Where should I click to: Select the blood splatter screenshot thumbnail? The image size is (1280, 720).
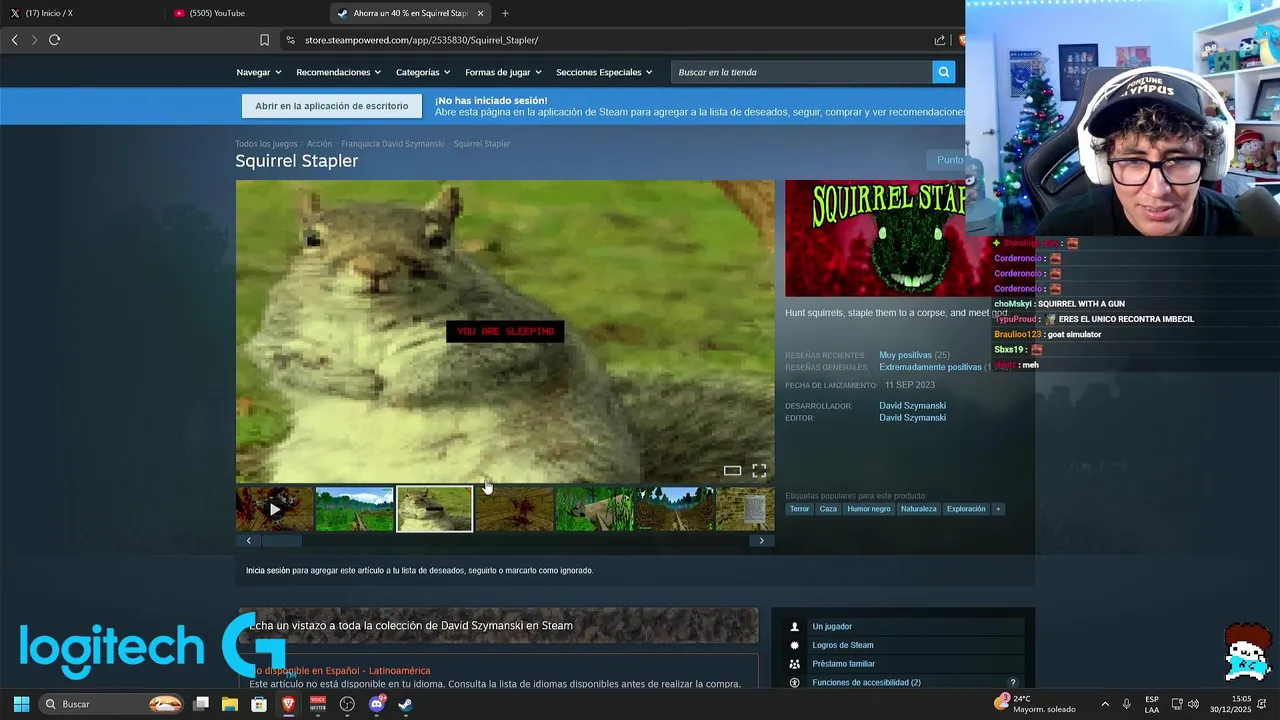tap(514, 509)
